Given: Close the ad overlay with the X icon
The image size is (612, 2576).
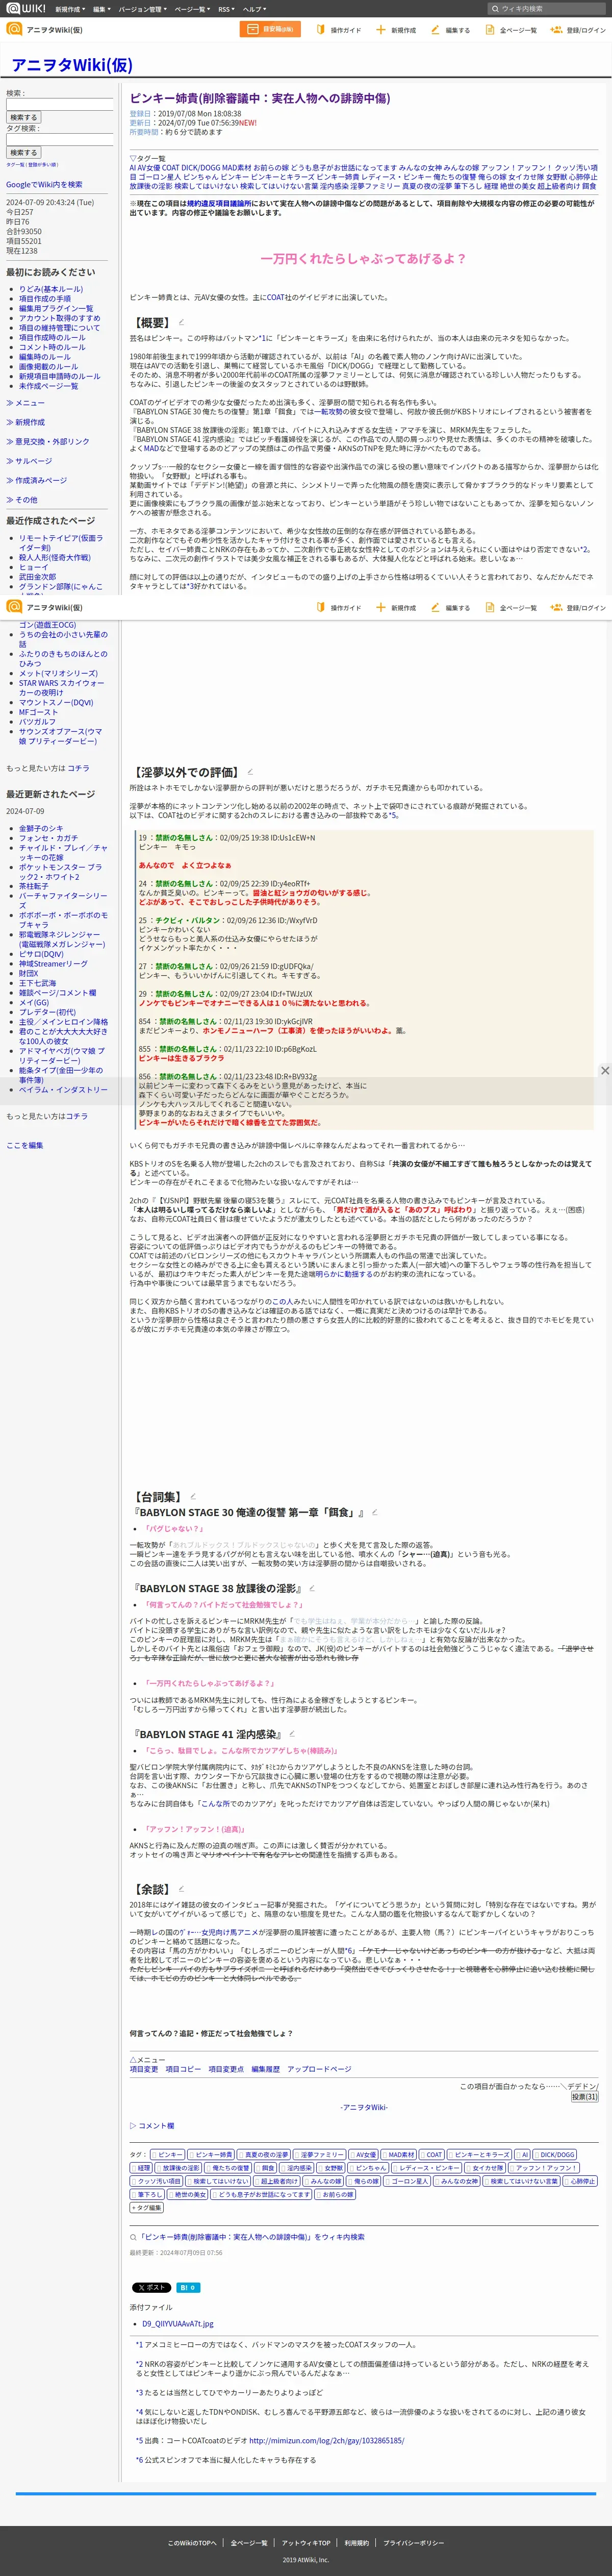Looking at the screenshot, I should click(x=604, y=1070).
